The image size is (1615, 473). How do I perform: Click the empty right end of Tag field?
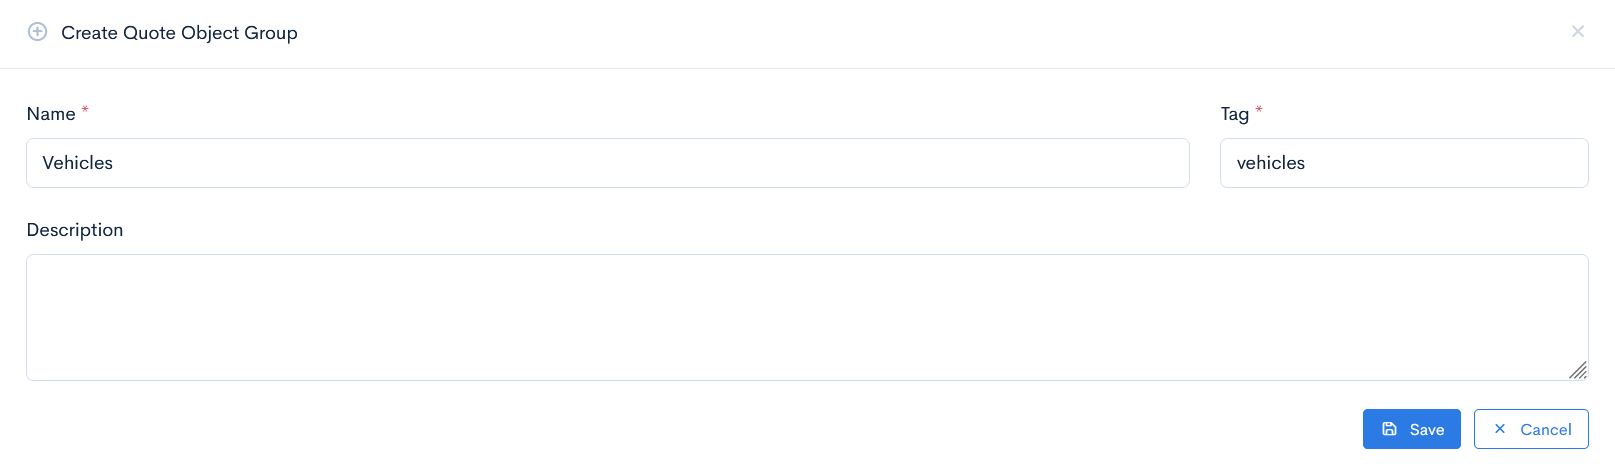(1530, 163)
